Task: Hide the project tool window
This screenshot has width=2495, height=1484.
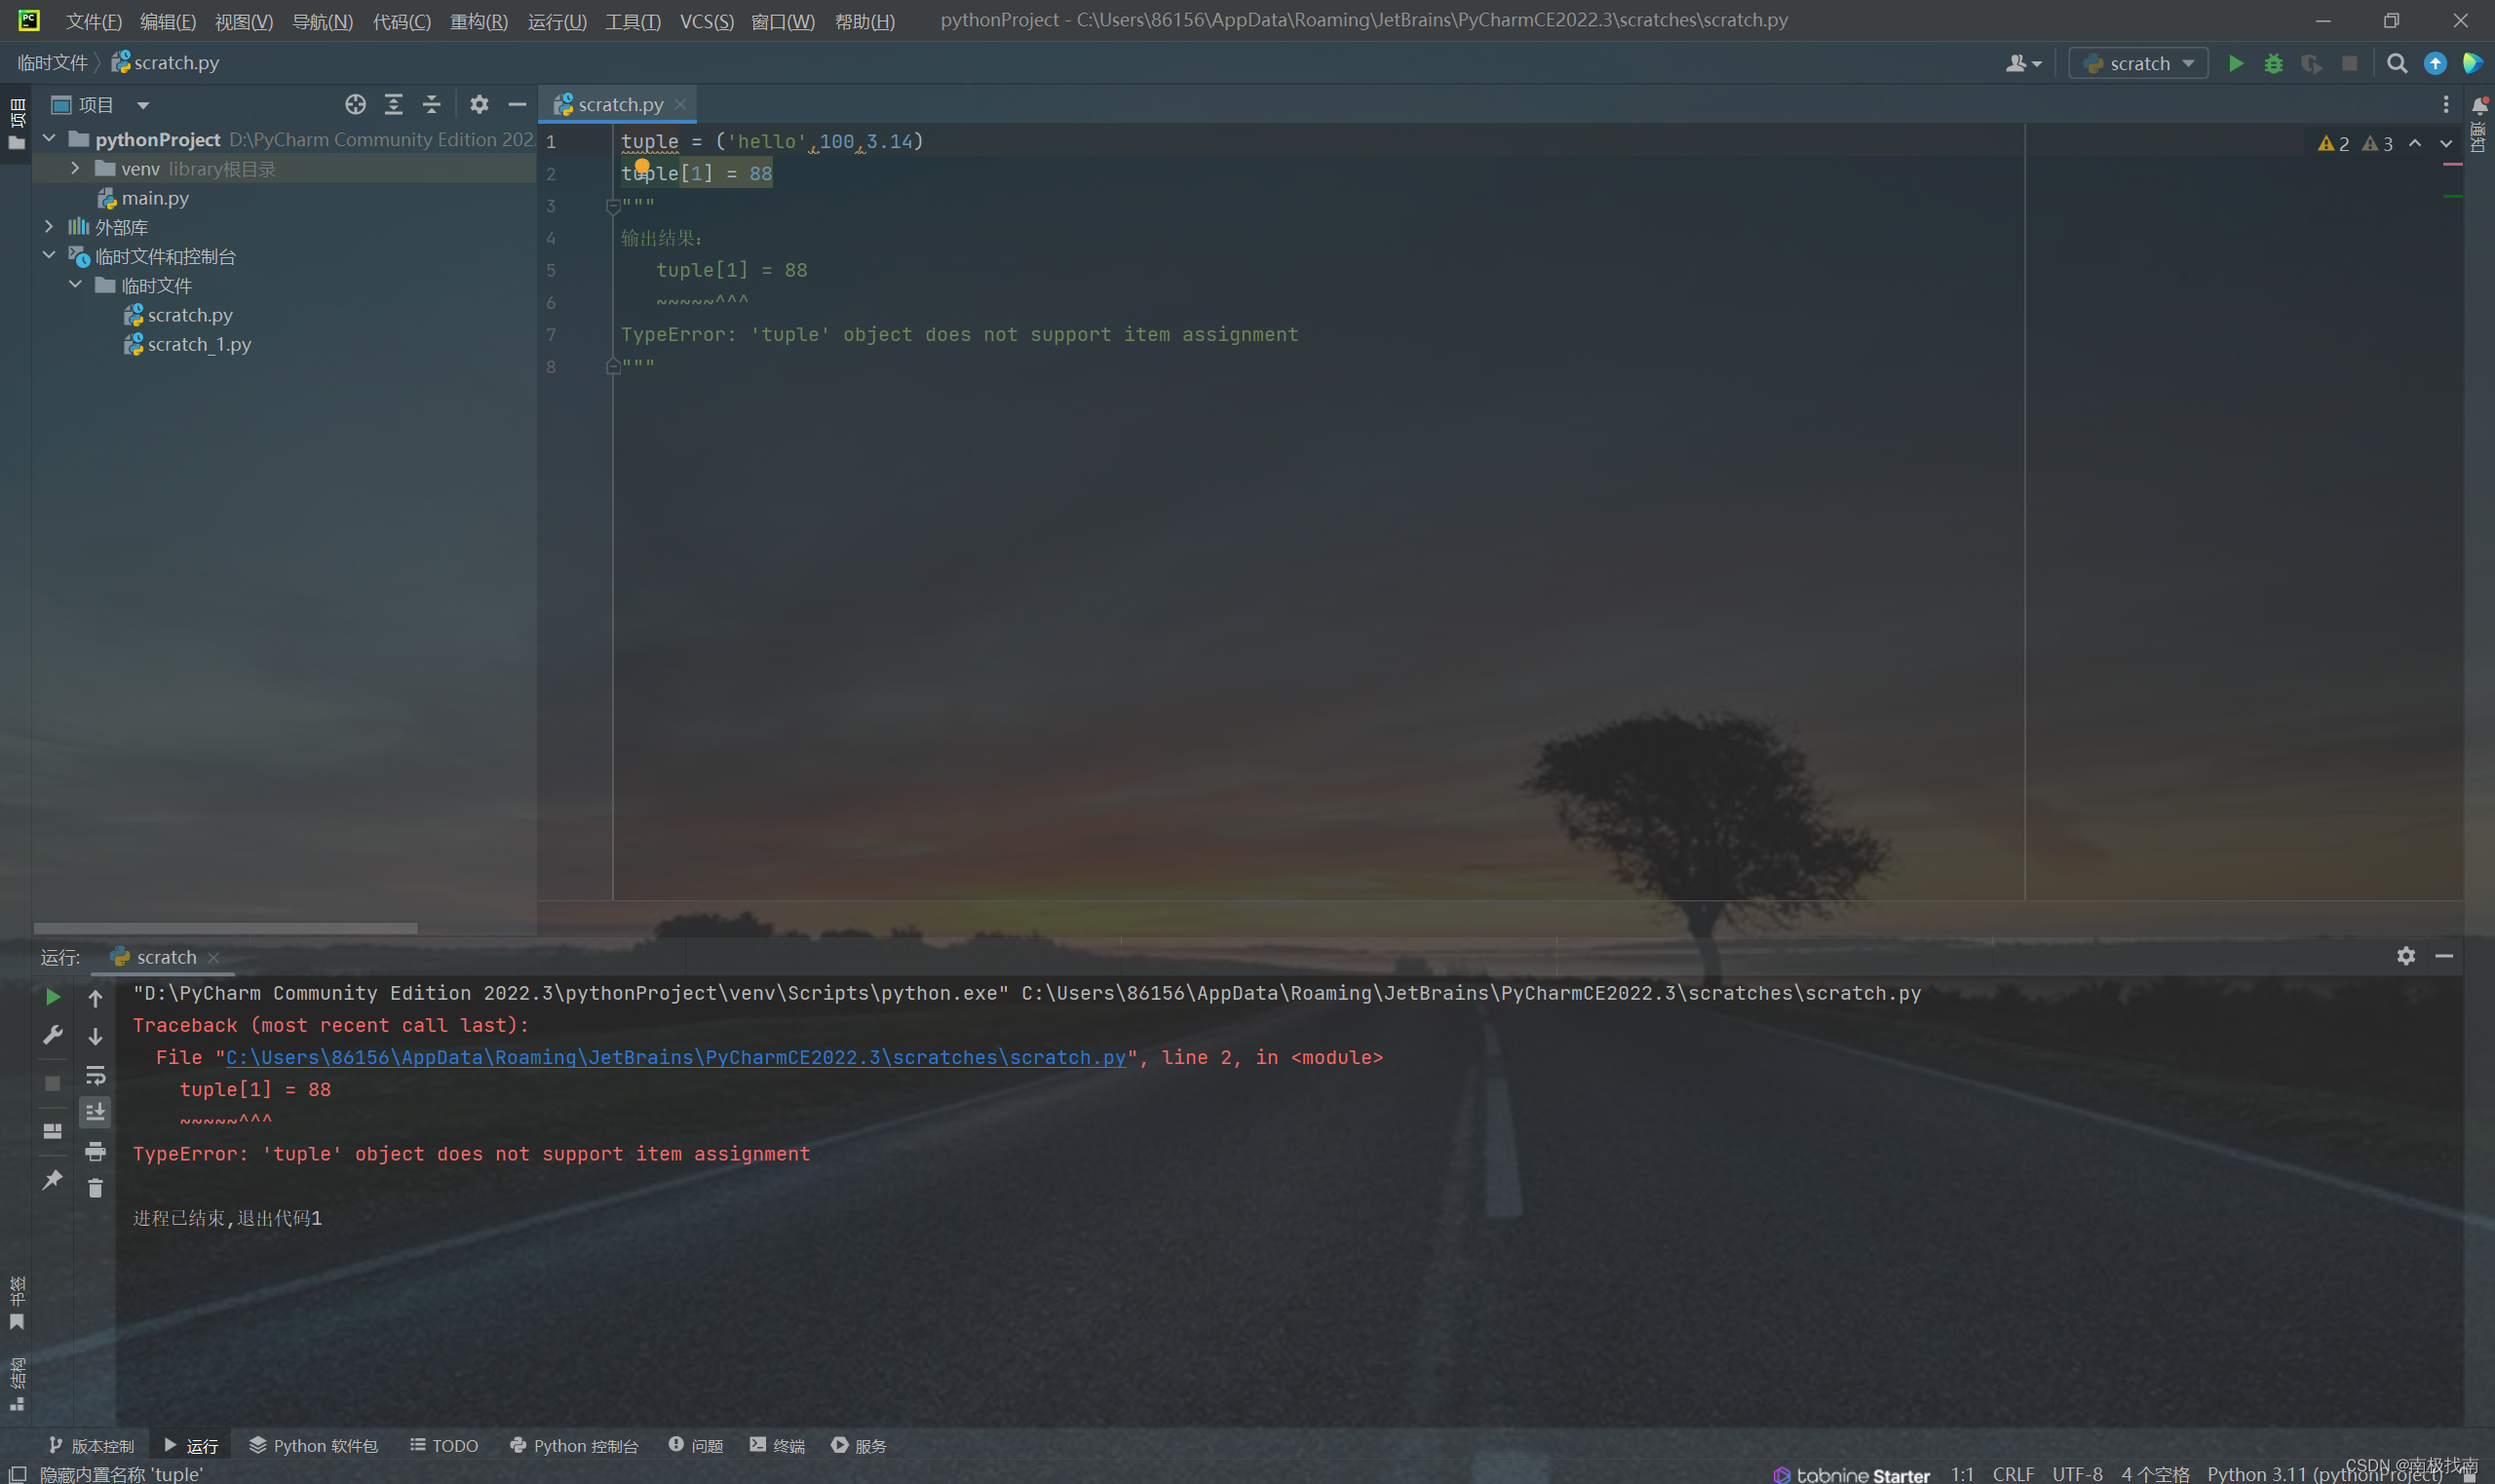Action: pos(517,104)
